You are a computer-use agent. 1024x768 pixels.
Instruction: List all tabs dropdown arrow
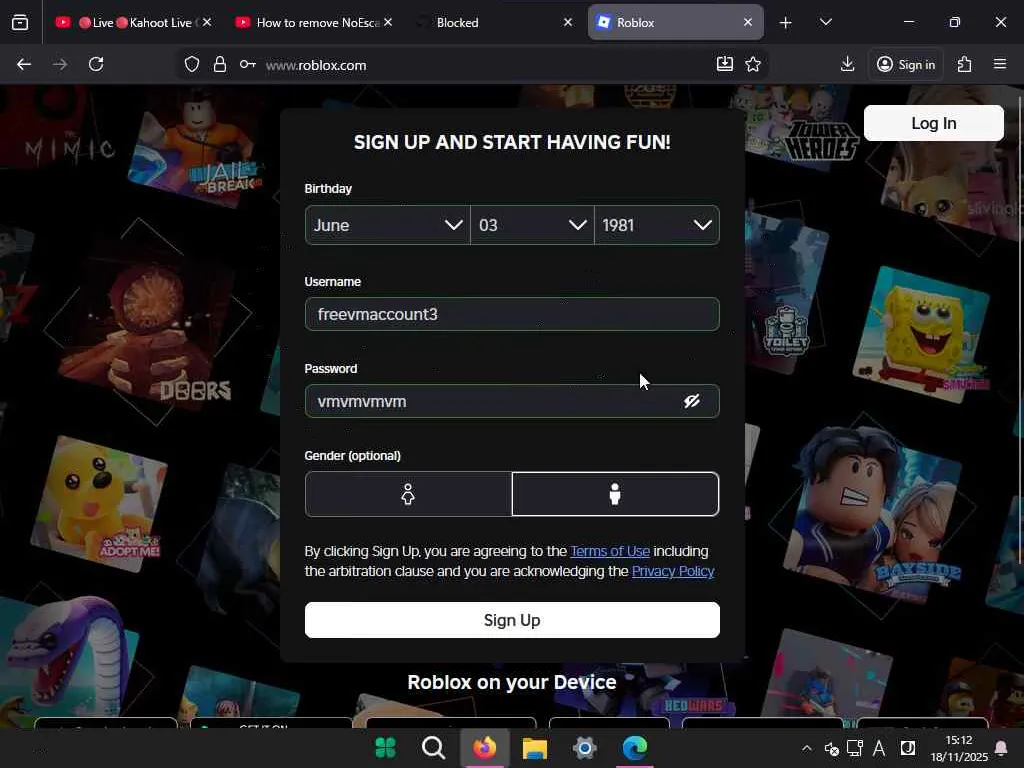[825, 22]
